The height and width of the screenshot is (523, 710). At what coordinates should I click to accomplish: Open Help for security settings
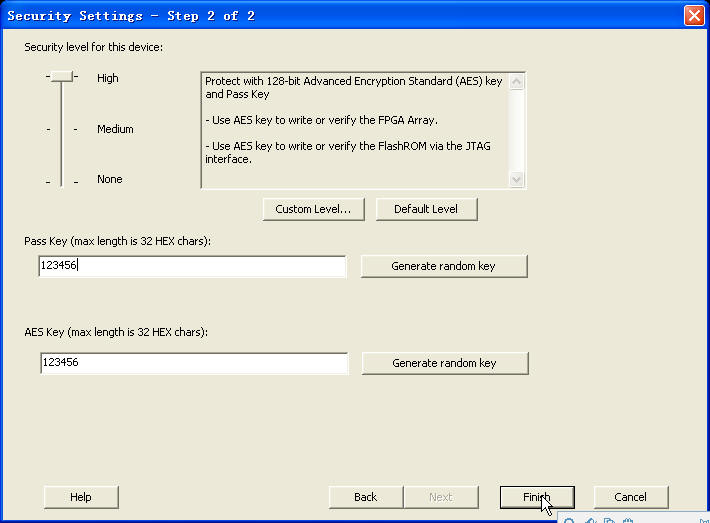click(81, 497)
